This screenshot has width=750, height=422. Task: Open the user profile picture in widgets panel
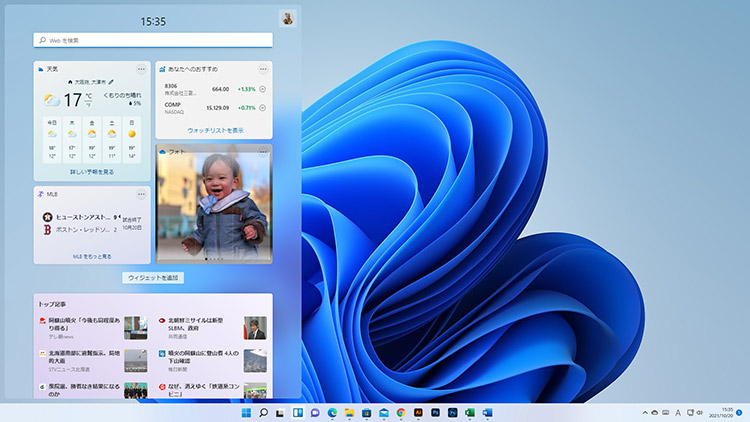coord(287,19)
